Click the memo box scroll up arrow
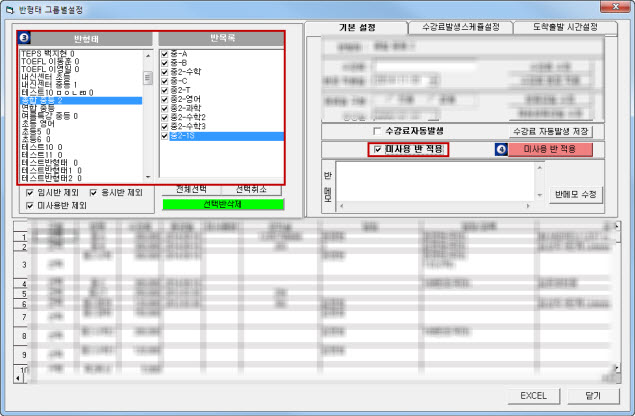Image resolution: width=635 pixels, height=416 pixels. pyautogui.click(x=539, y=168)
